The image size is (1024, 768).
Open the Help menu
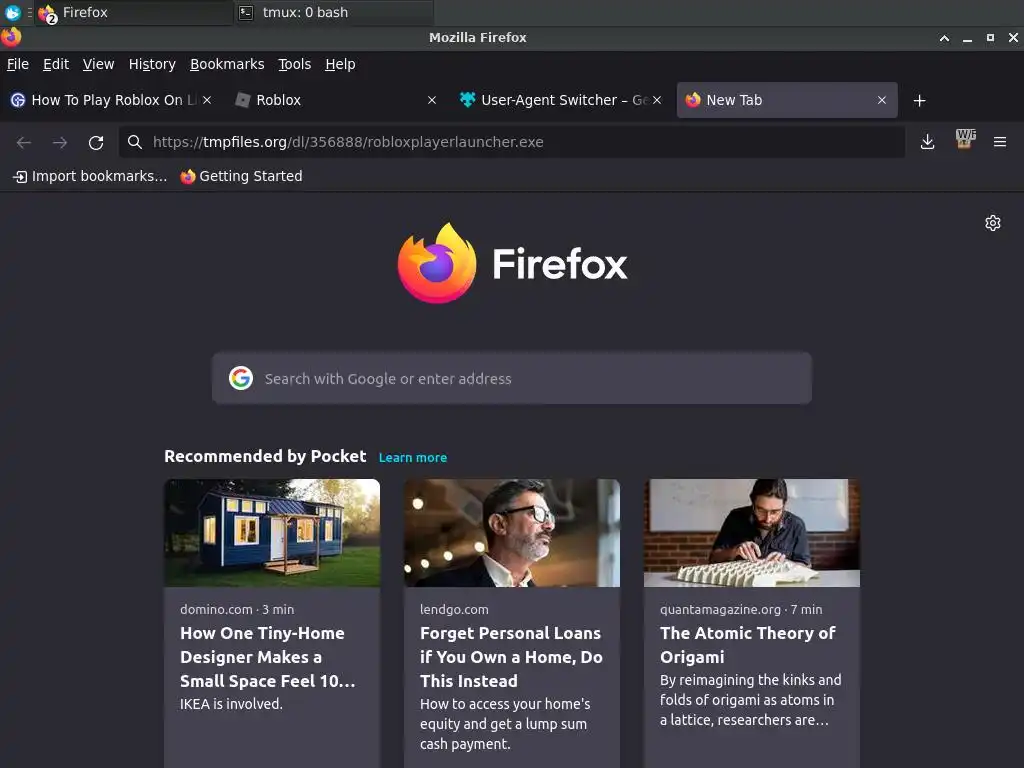tap(340, 64)
